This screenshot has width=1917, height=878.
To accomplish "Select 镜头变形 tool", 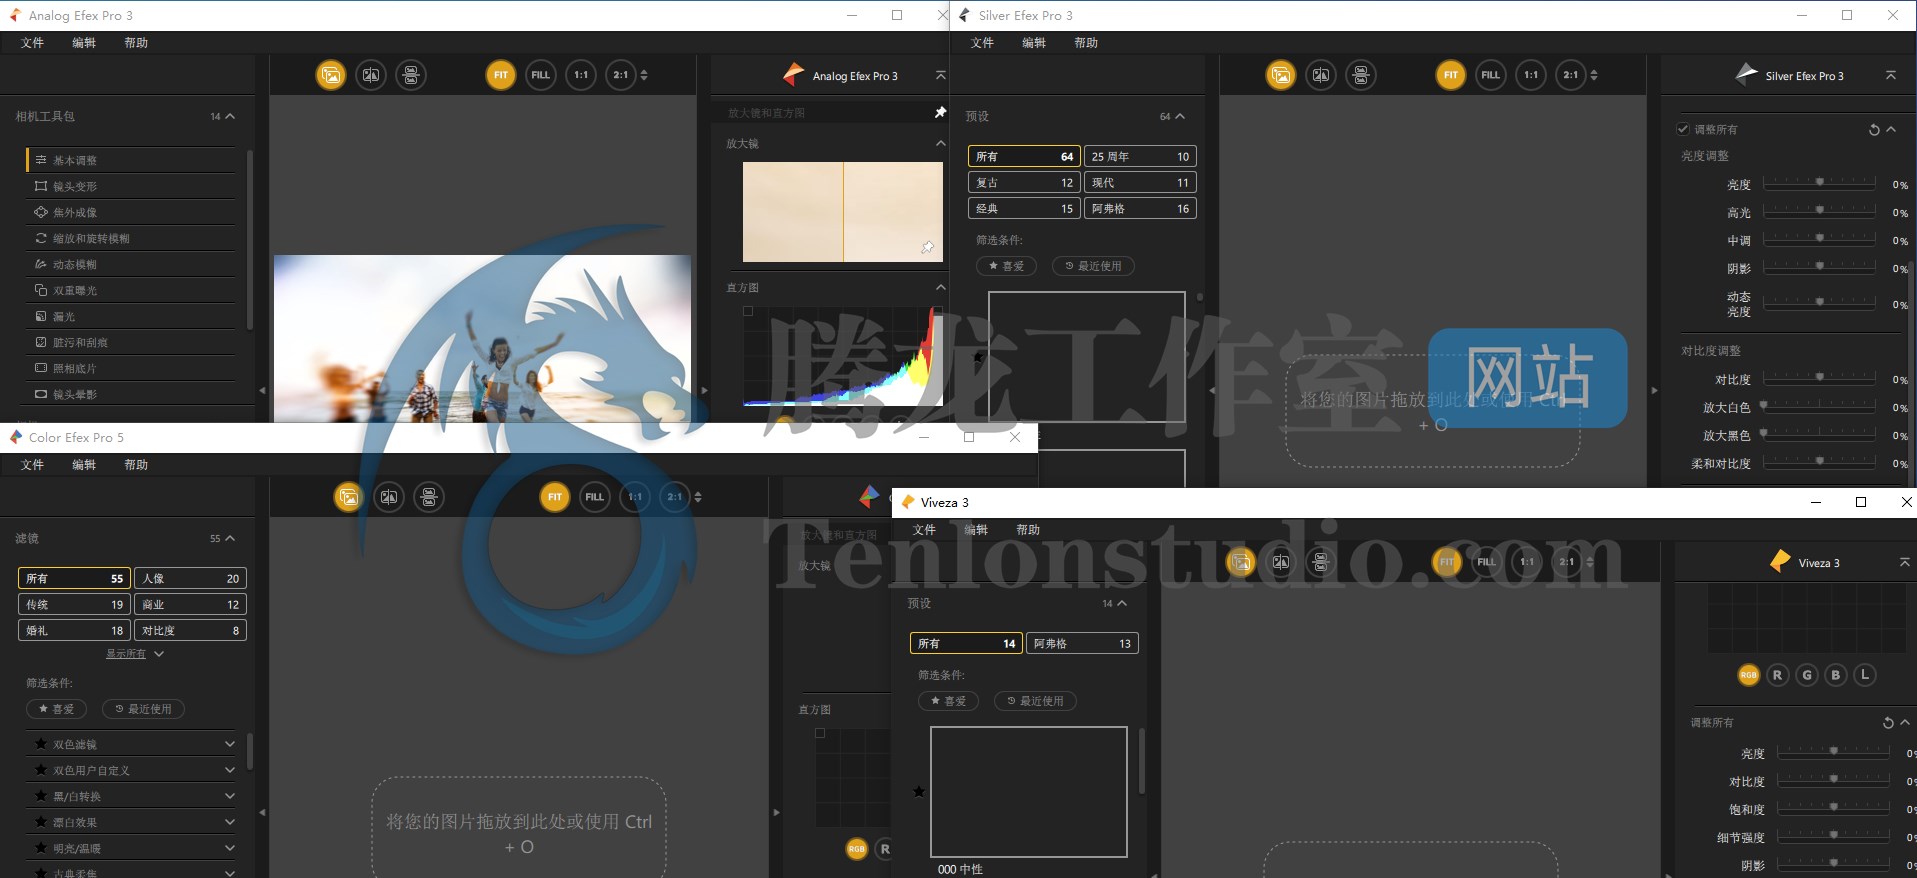I will tap(132, 186).
